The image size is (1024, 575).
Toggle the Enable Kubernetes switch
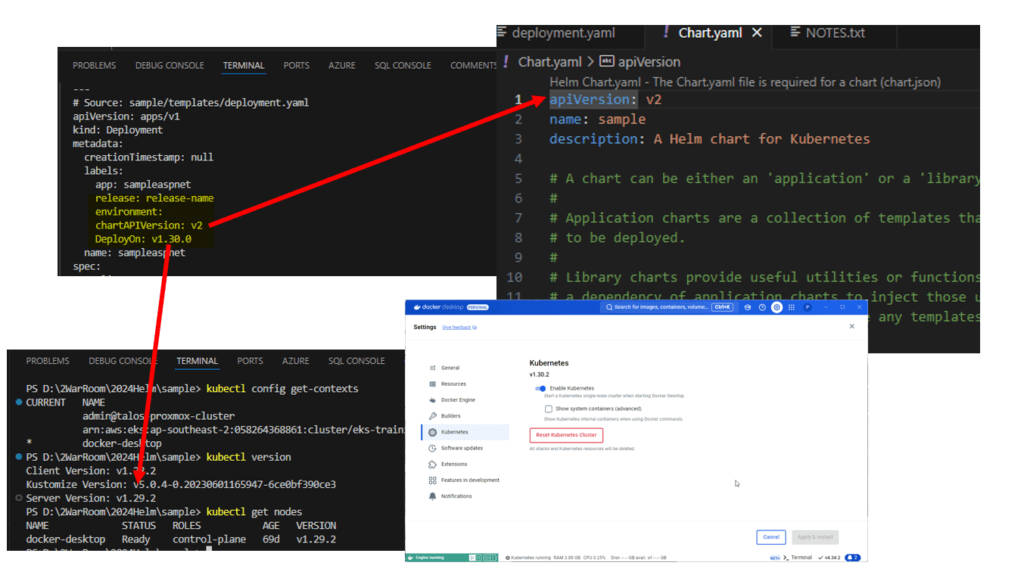pos(541,388)
